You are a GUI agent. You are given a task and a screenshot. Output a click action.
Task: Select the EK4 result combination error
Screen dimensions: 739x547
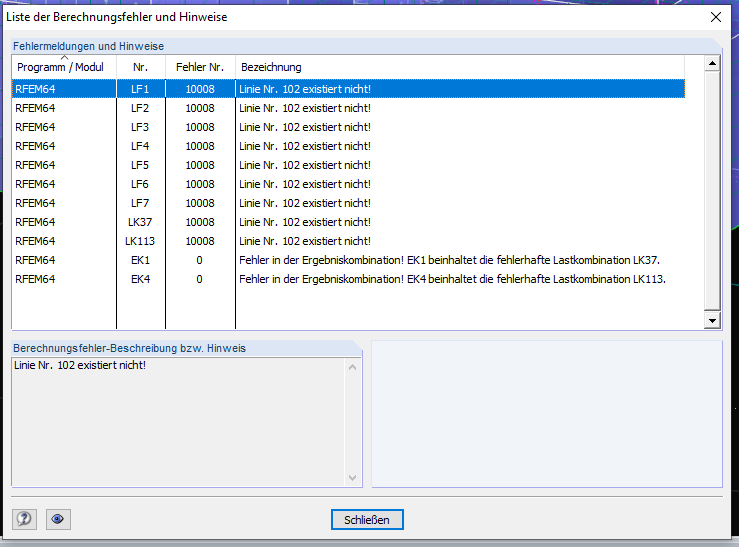tap(348, 279)
